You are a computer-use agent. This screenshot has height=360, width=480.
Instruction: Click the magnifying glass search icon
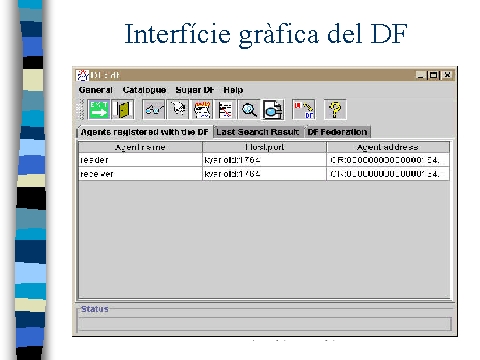click(x=249, y=110)
